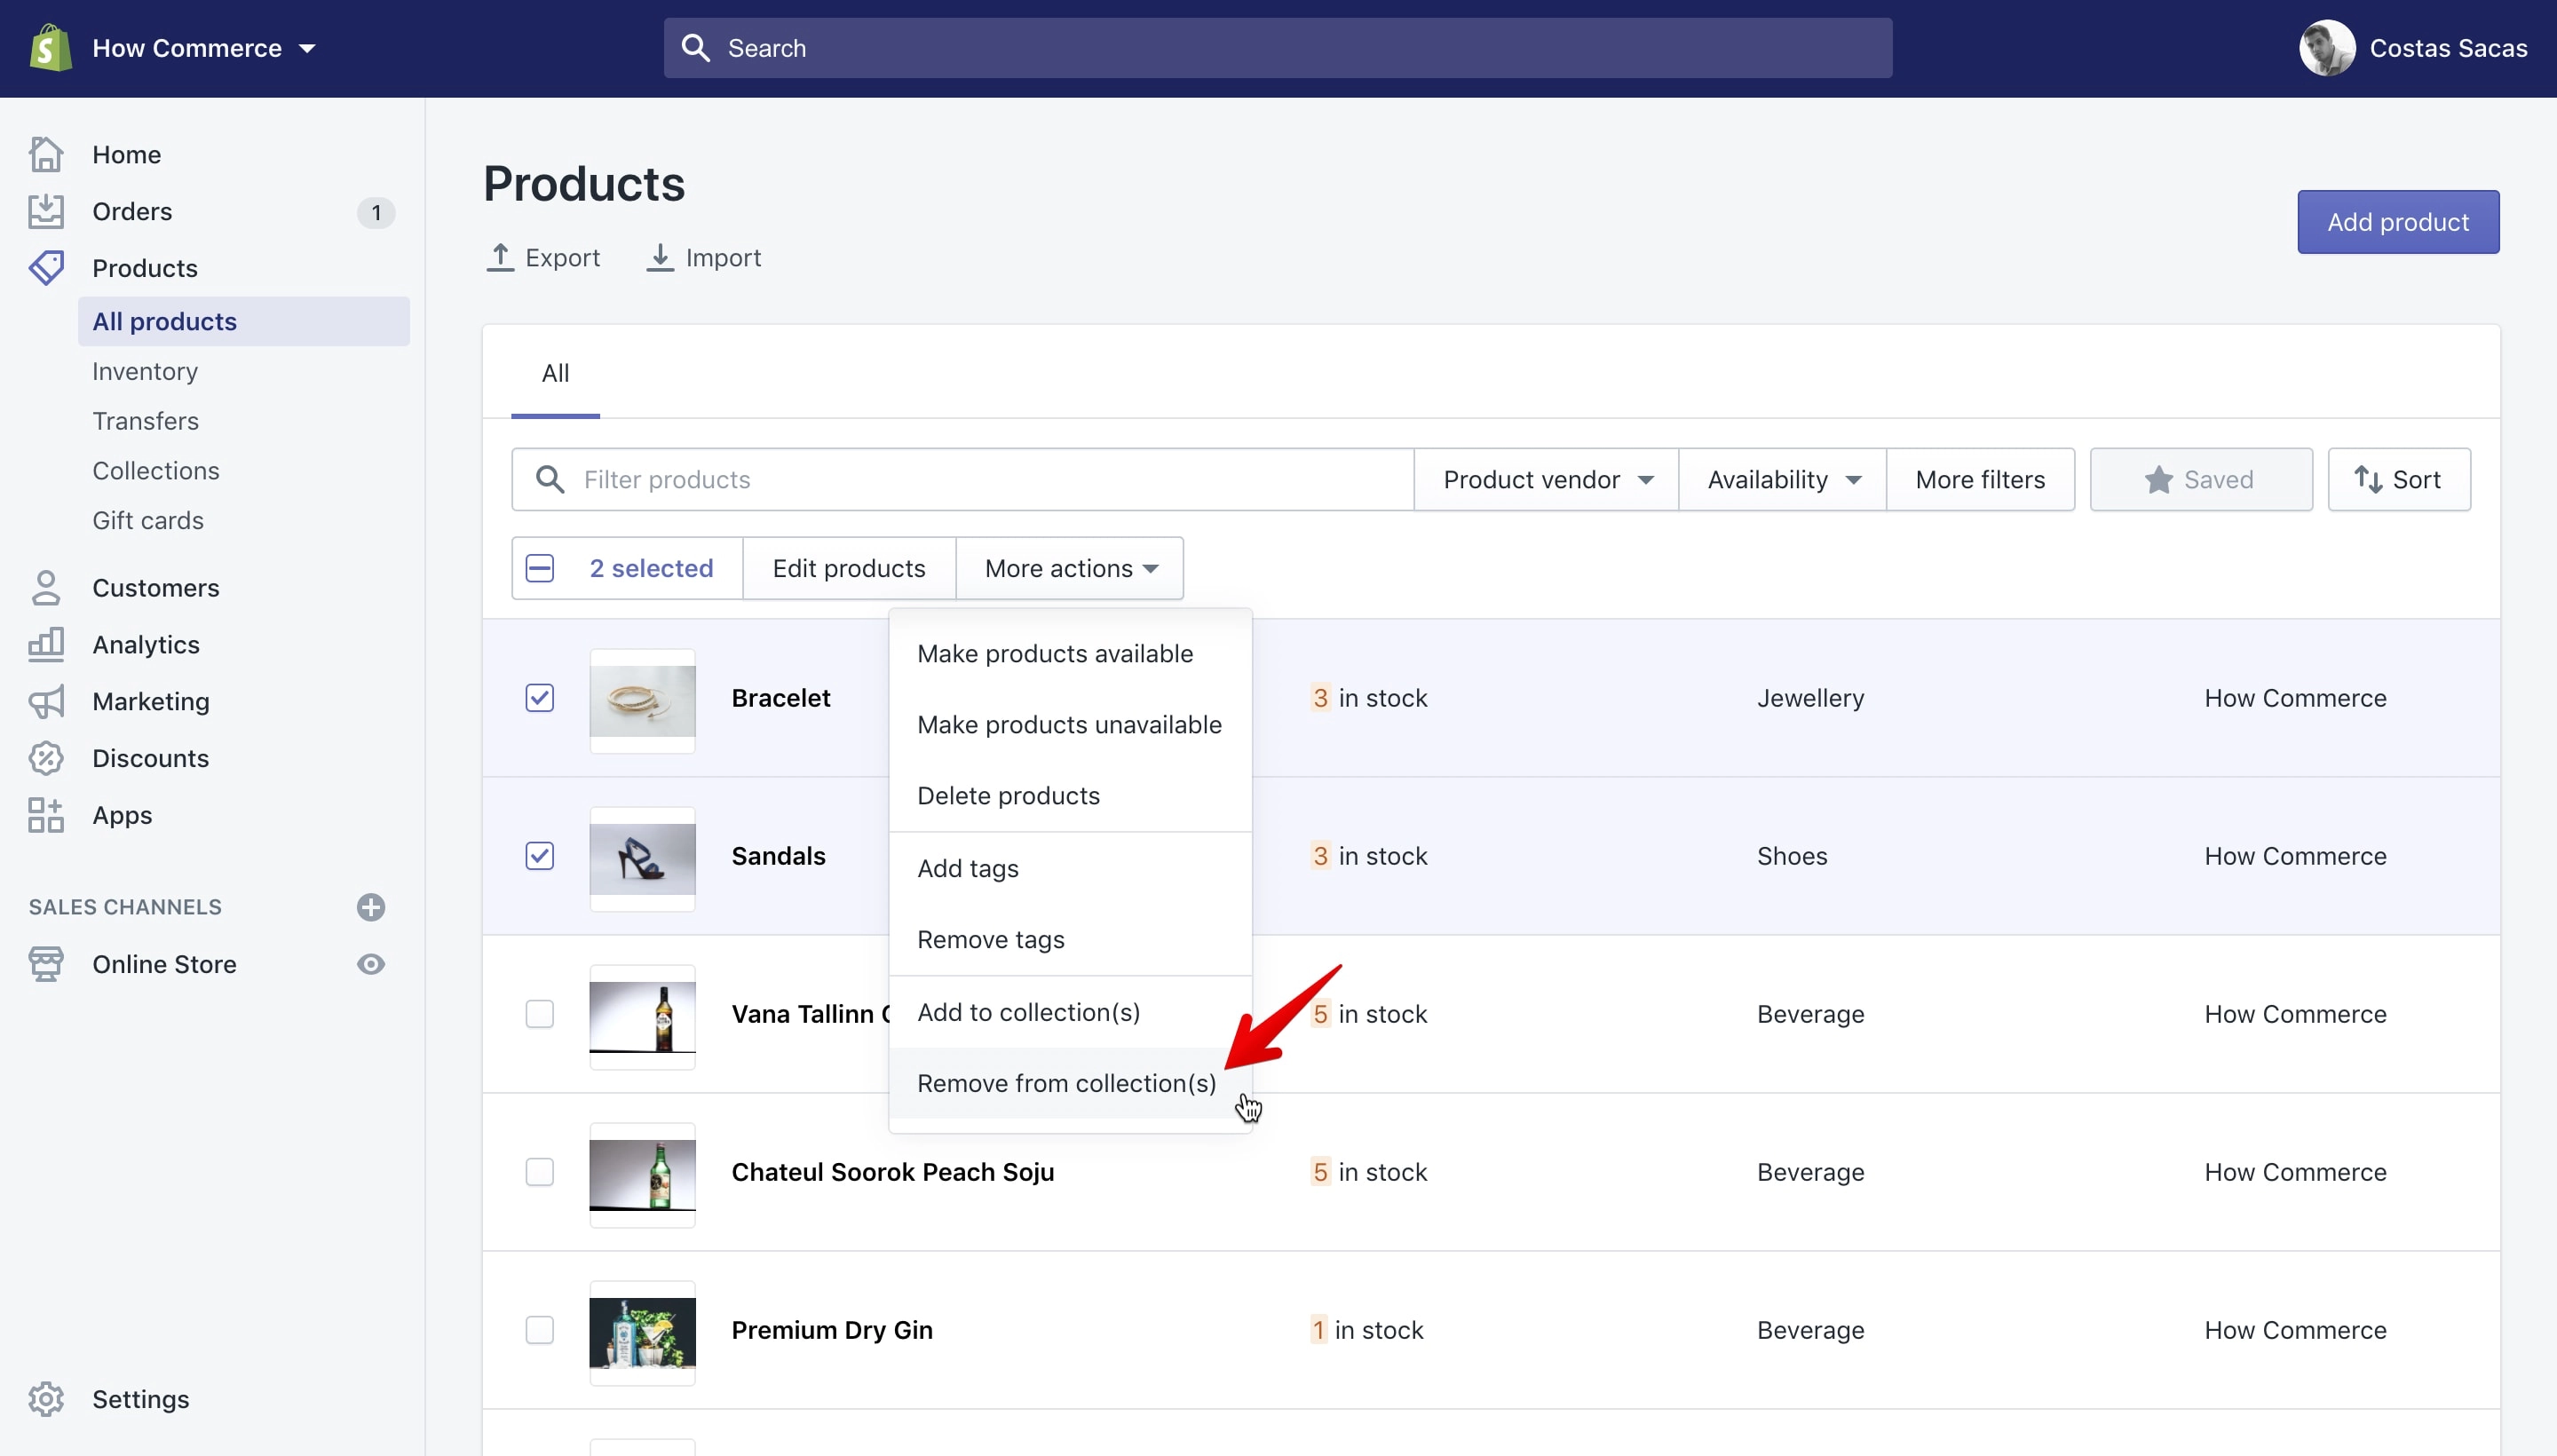Click the Discounts badge icon
The width and height of the screenshot is (2557, 1456).
(46, 759)
